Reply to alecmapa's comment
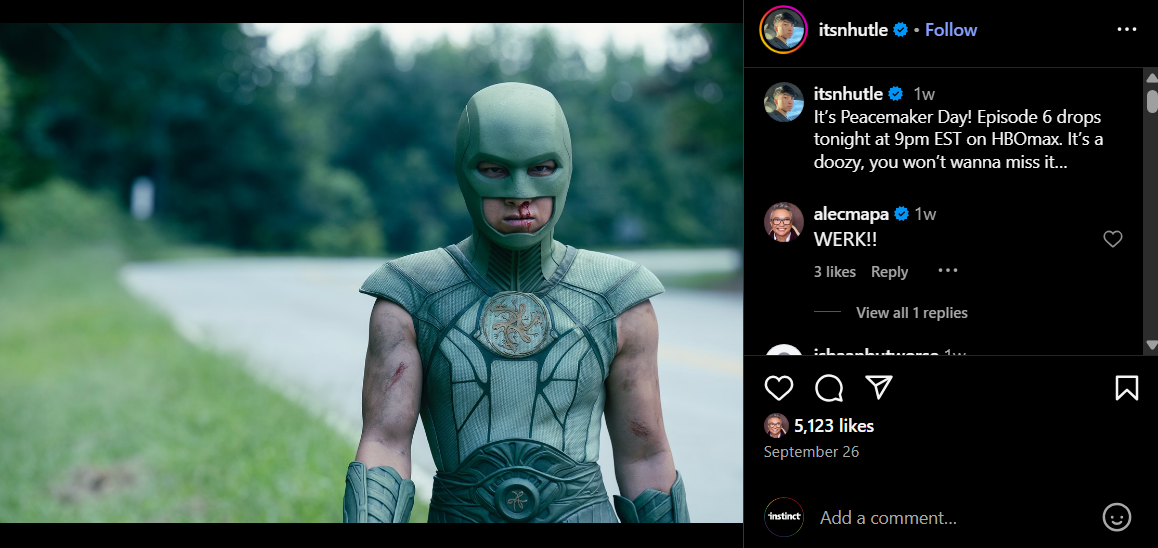This screenshot has height=548, width=1158. 889,272
